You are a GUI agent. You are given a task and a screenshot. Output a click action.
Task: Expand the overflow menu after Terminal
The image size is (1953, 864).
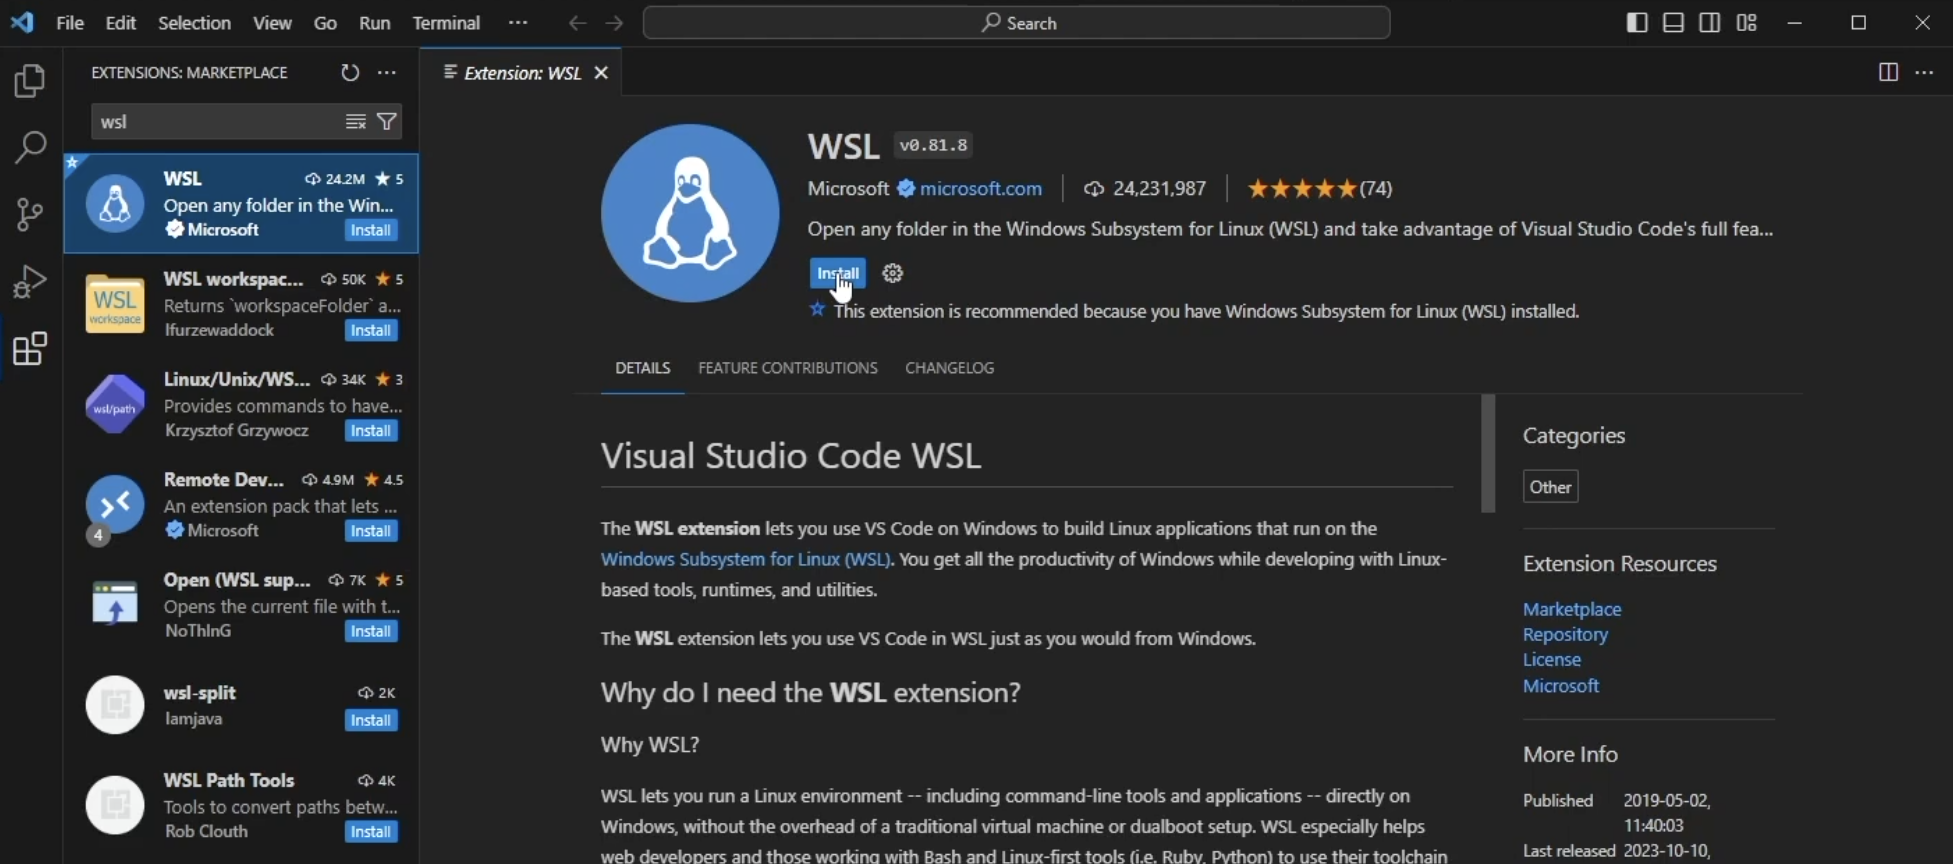click(x=518, y=23)
